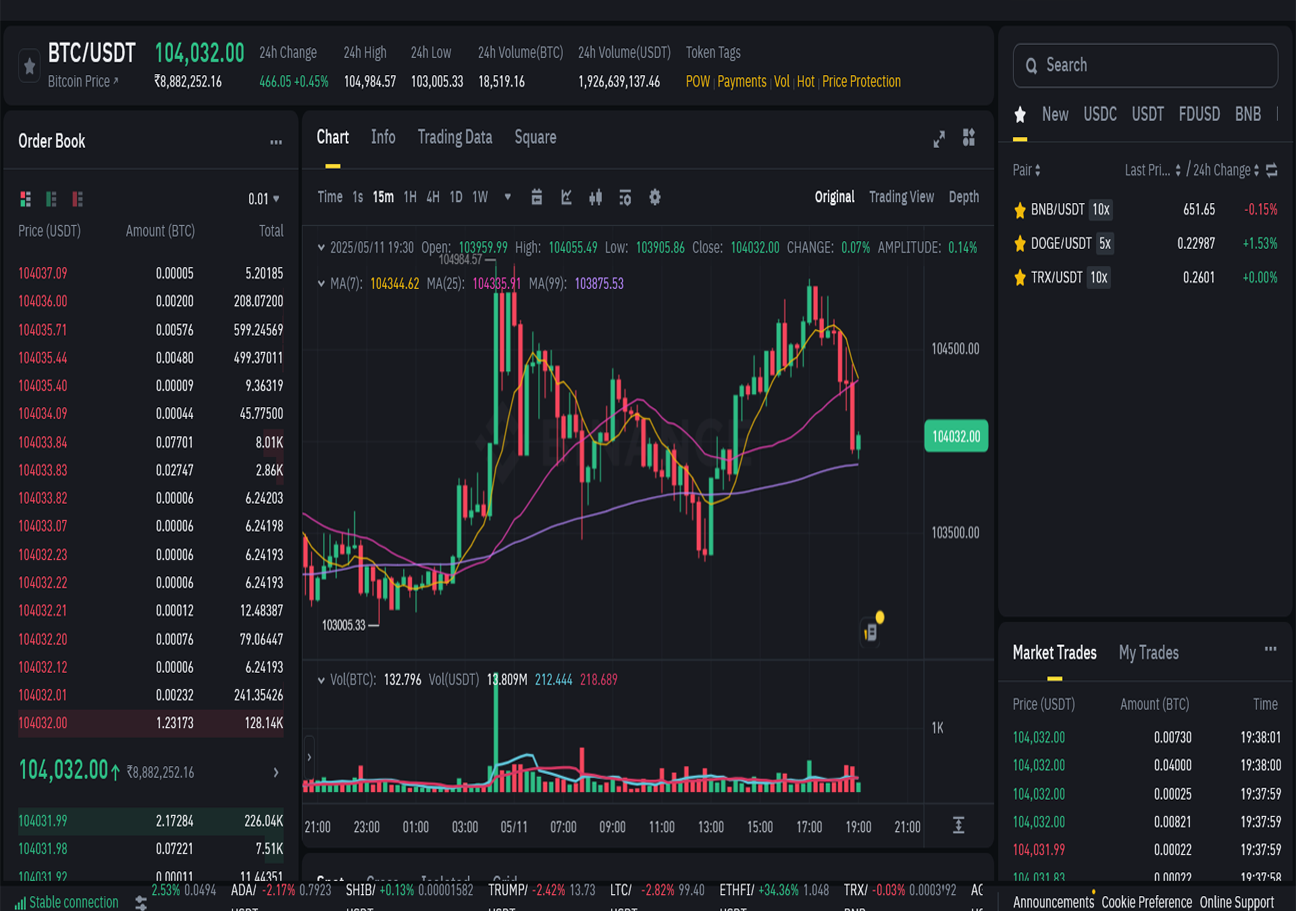Image resolution: width=1296 pixels, height=911 pixels.
Task: Open Order Book more options menu
Action: point(276,142)
